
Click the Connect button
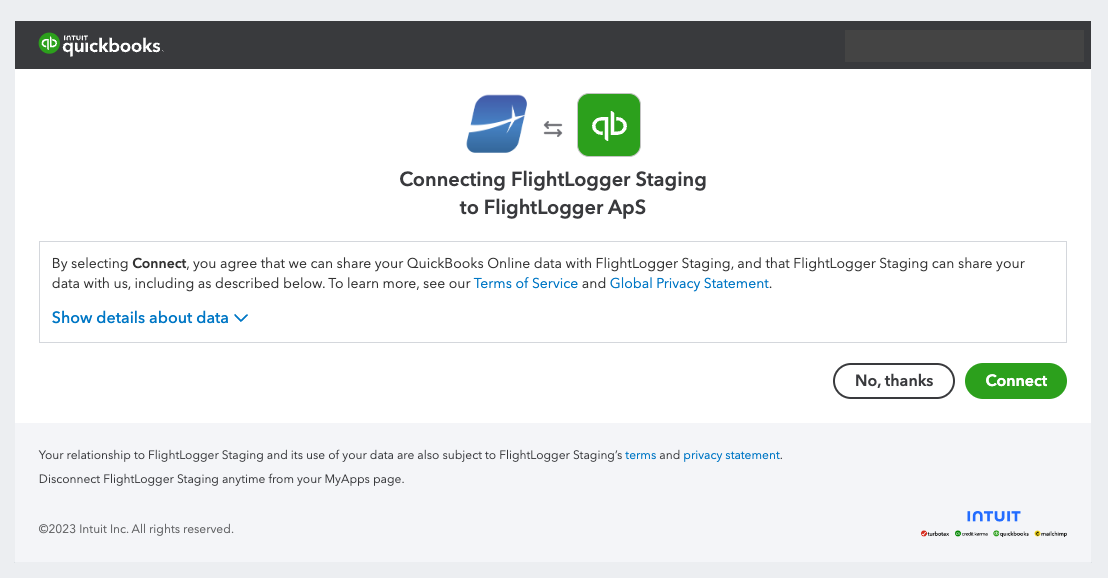point(1015,381)
